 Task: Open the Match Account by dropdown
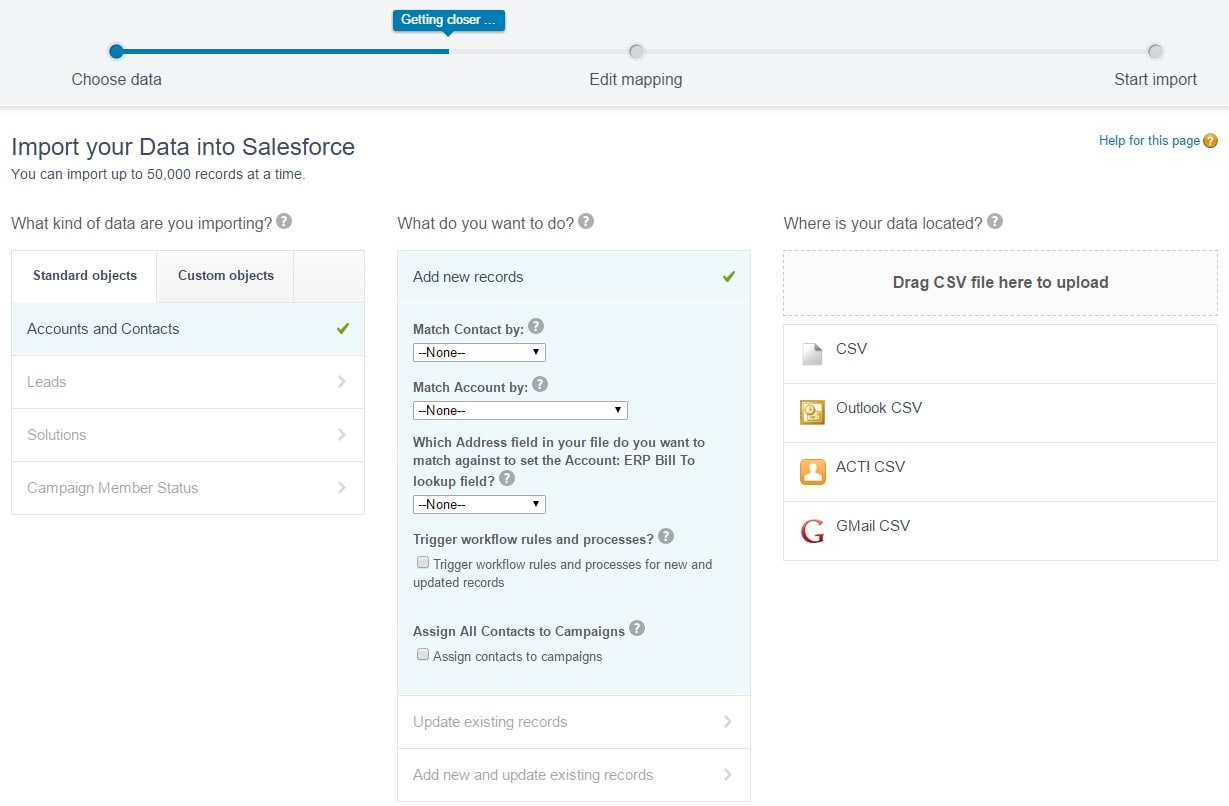point(520,410)
